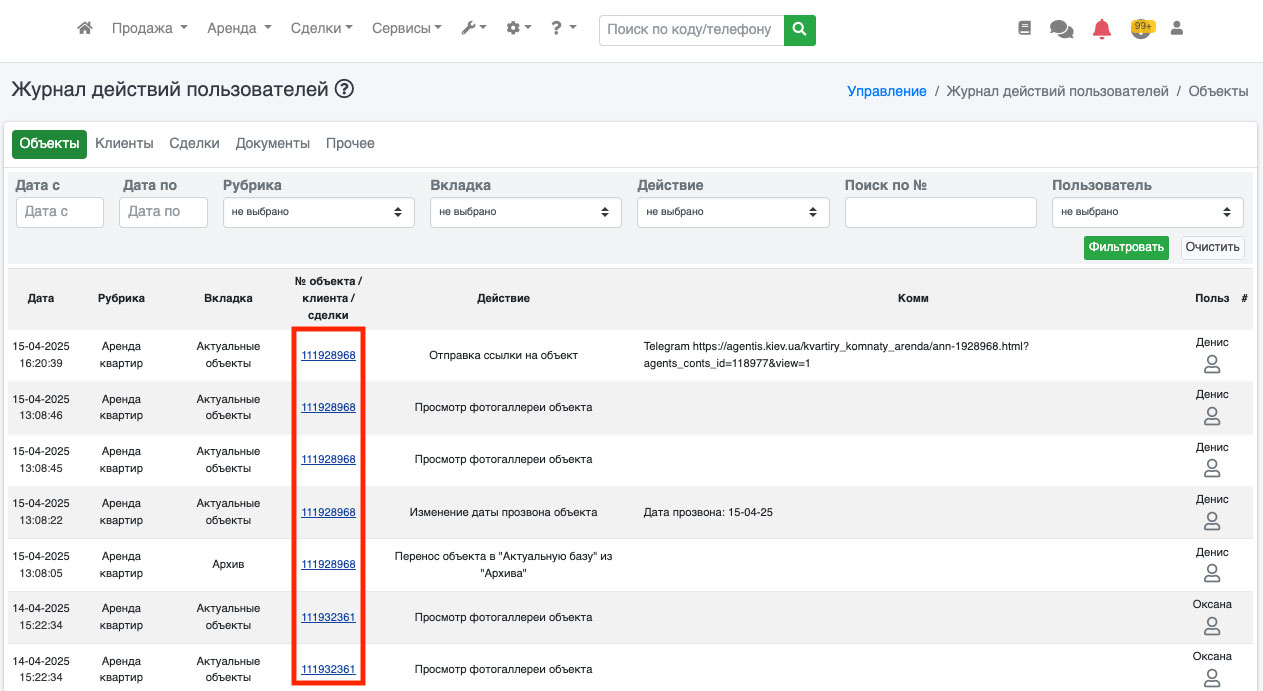
Task: Click help icon next to page title
Action: pyautogui.click(x=344, y=89)
